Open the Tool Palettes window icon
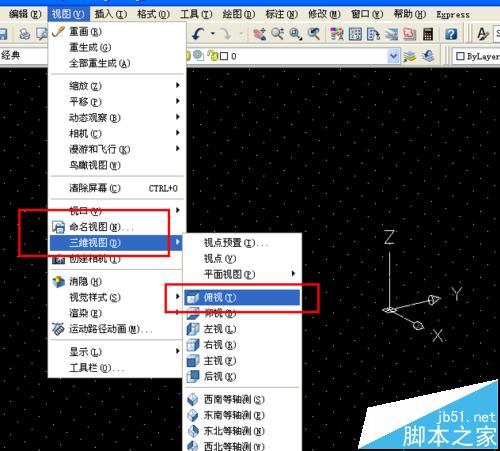The height and width of the screenshot is (451, 500). point(373,34)
